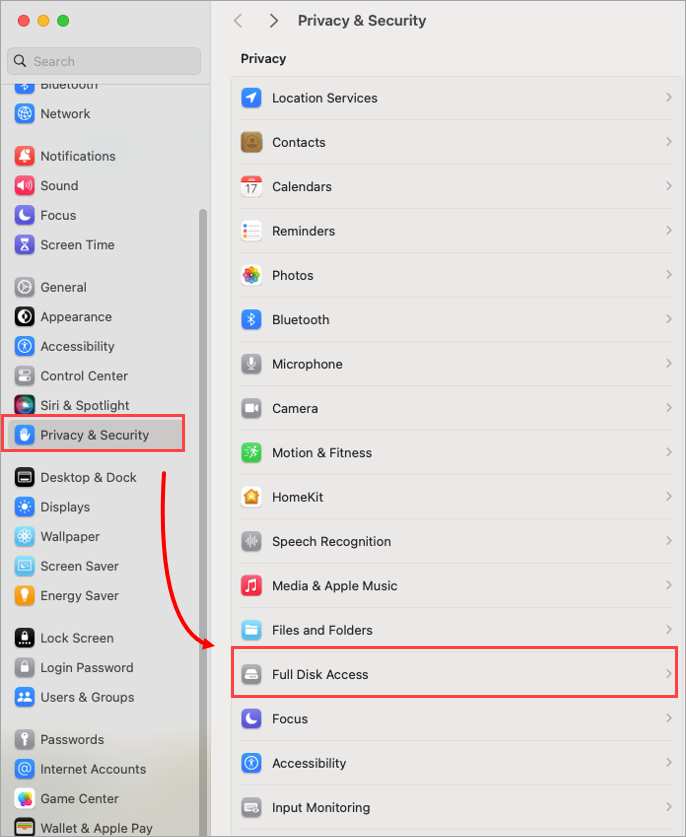Click the Game Center sidebar icon
This screenshot has width=686, height=837.
pos(25,799)
